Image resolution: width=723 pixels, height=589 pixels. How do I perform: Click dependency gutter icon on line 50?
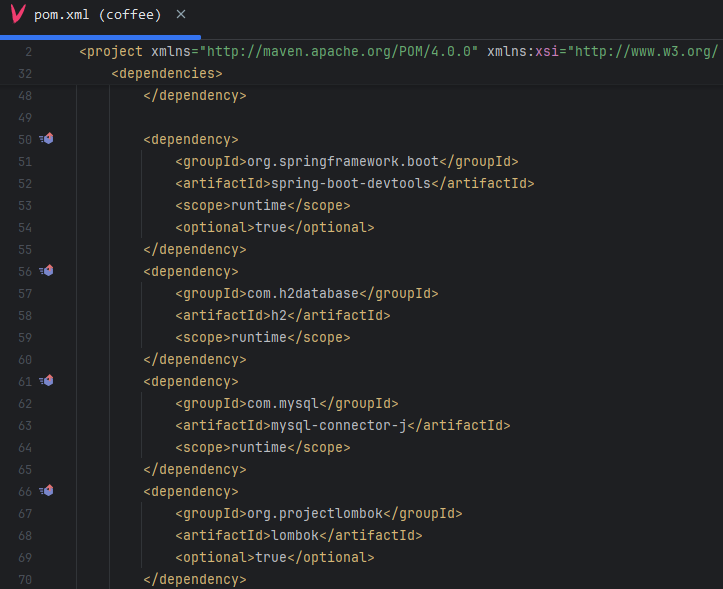(46, 139)
